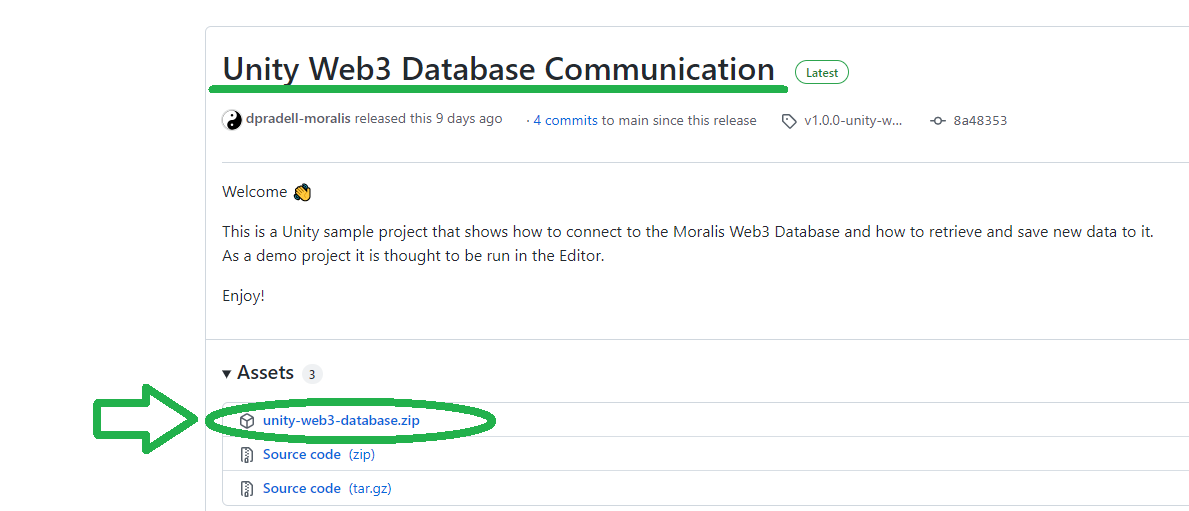Click the Assets count badge showing 3
The height and width of the screenshot is (511, 1189).
point(312,374)
